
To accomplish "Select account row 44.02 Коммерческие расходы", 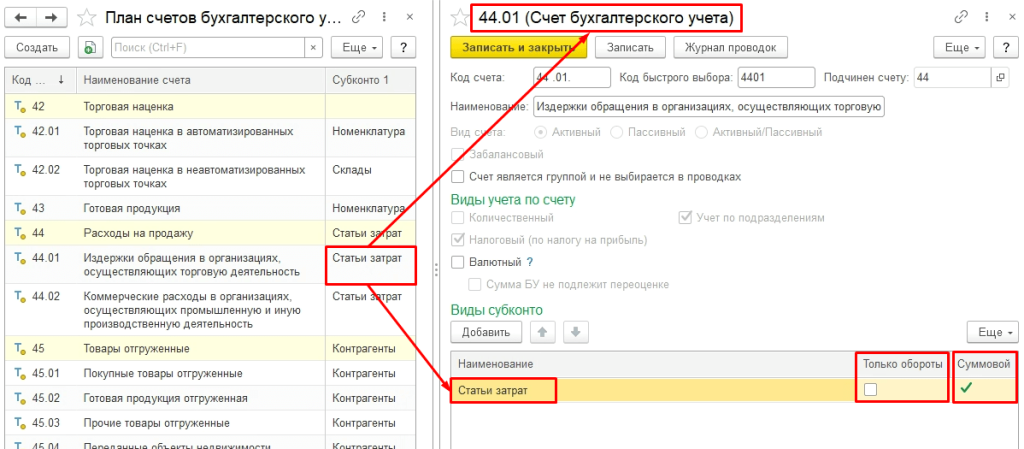I will (210, 310).
